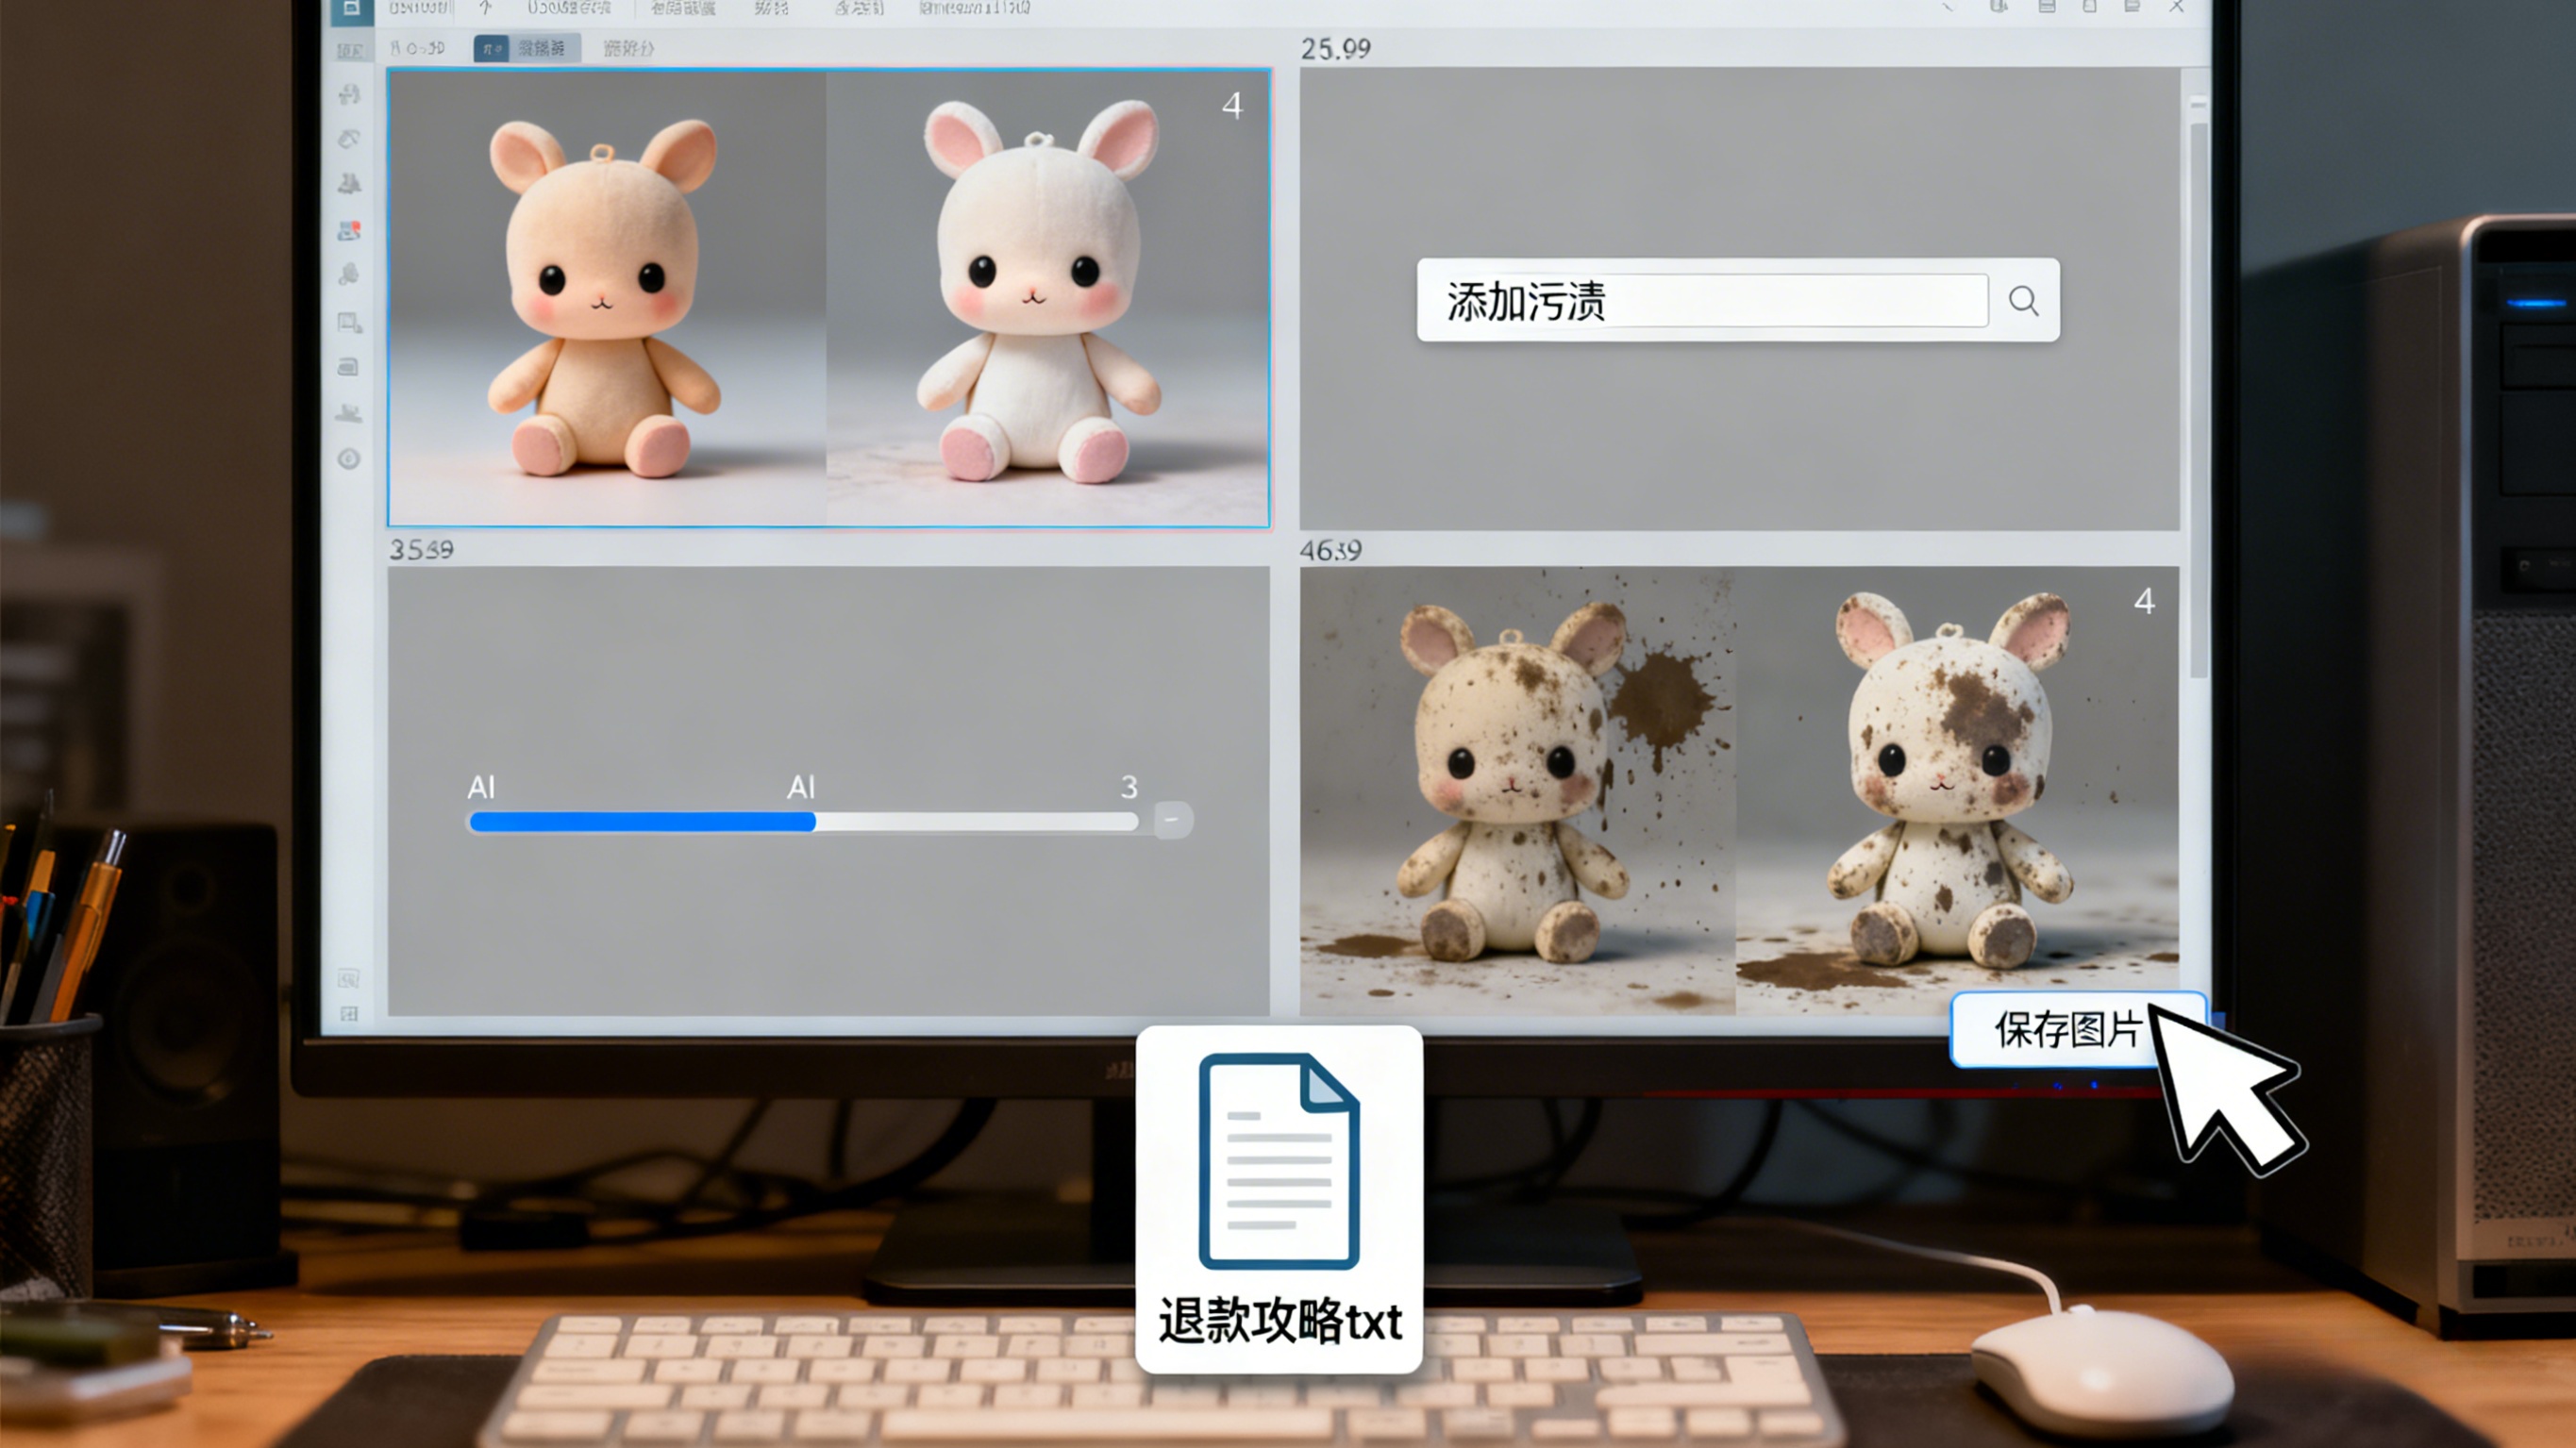This screenshot has width=2576, height=1448.
Task: Click the picture-frame icon in left sidebar
Action: 349,322
